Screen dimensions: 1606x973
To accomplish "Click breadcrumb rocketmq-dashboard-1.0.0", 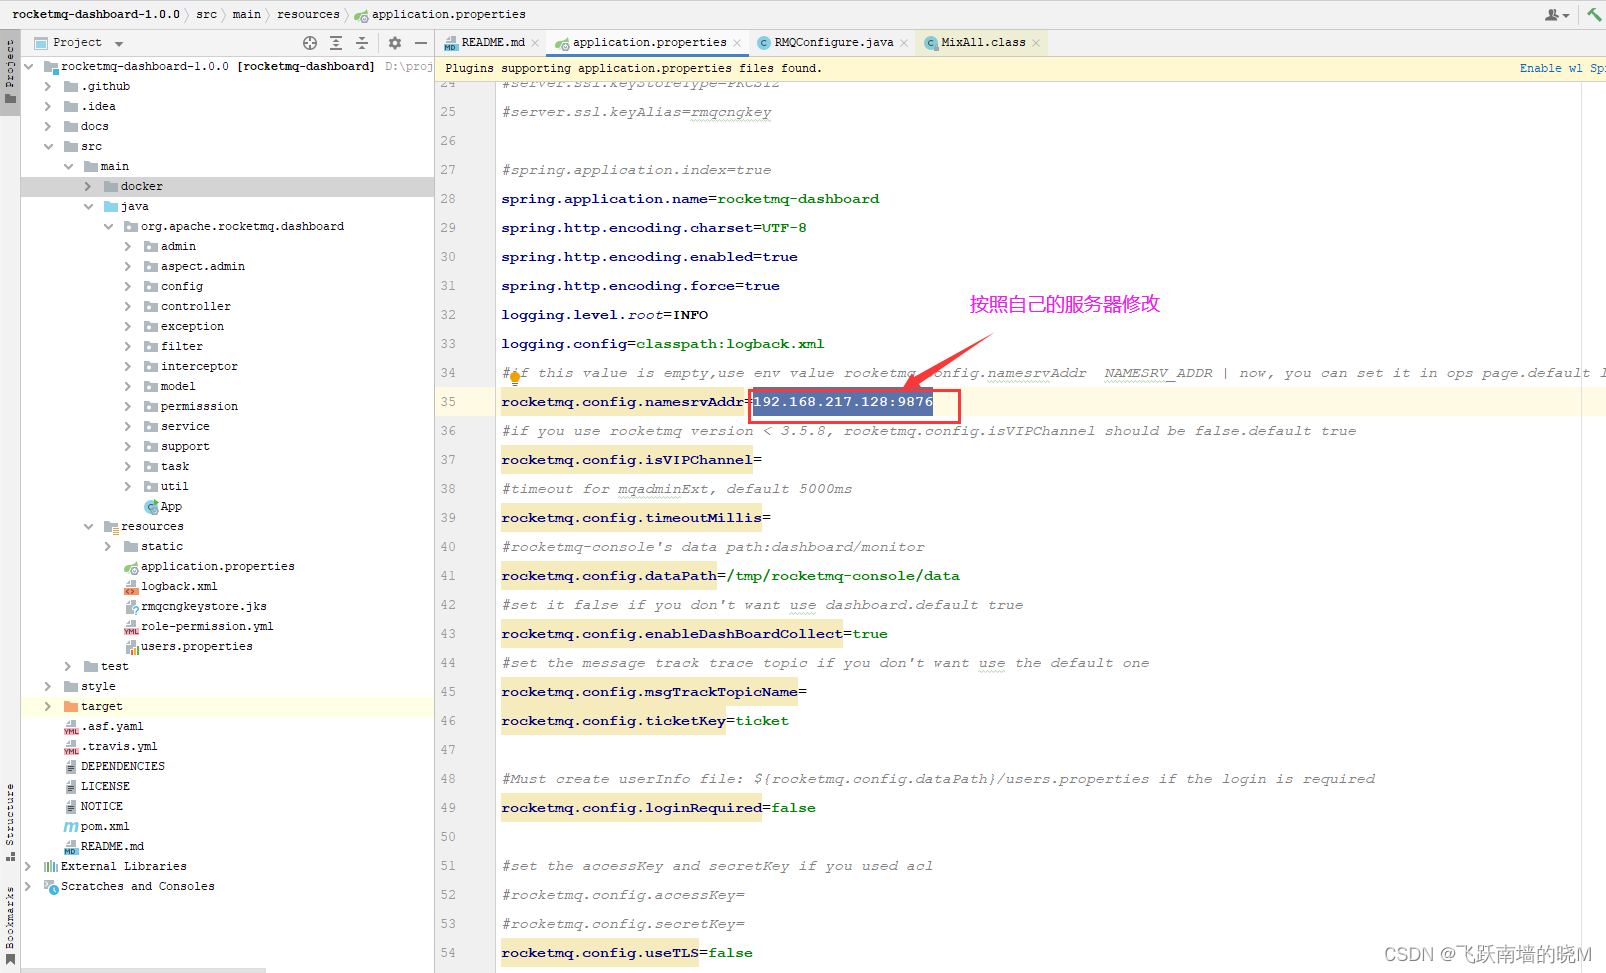I will [96, 14].
